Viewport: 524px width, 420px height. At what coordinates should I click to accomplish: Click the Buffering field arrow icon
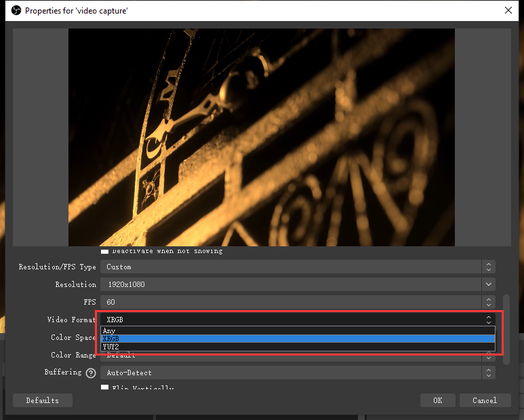click(489, 373)
